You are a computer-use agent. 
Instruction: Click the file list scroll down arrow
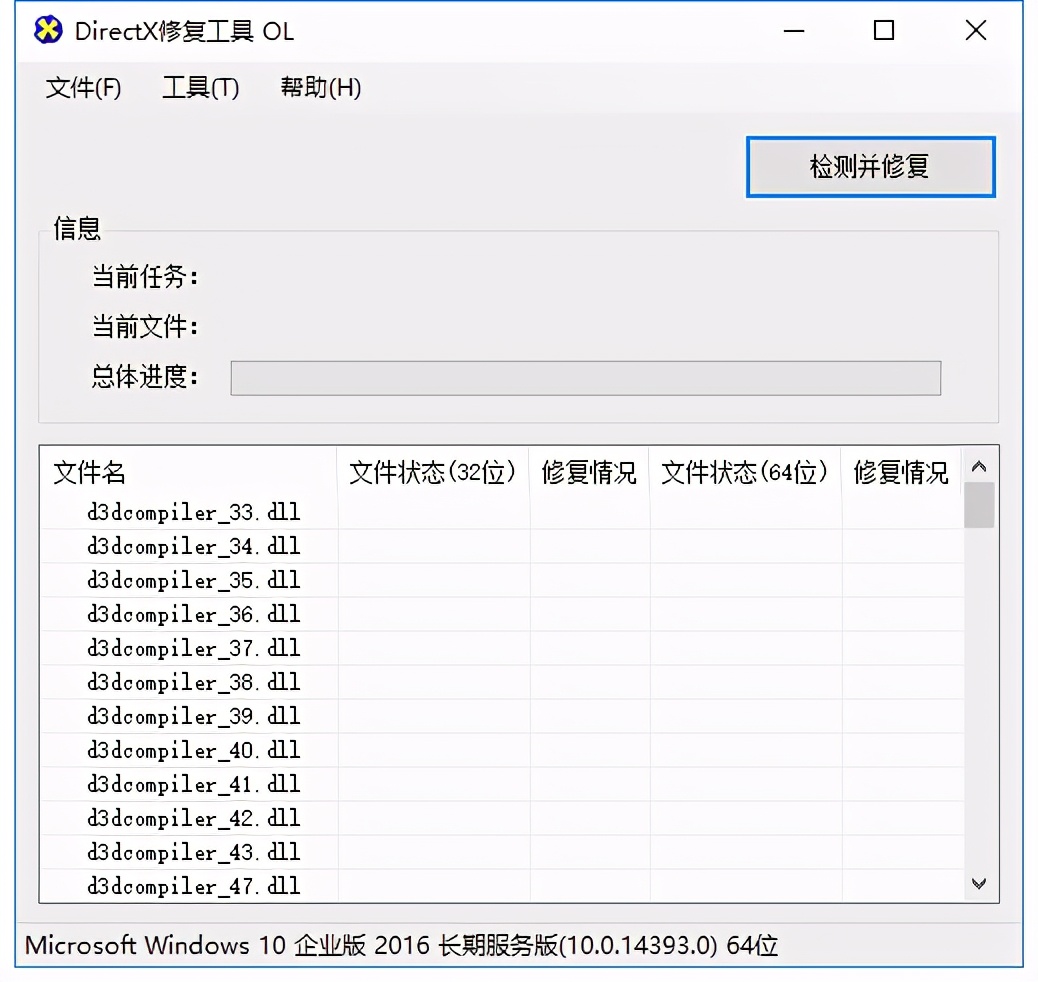(979, 883)
